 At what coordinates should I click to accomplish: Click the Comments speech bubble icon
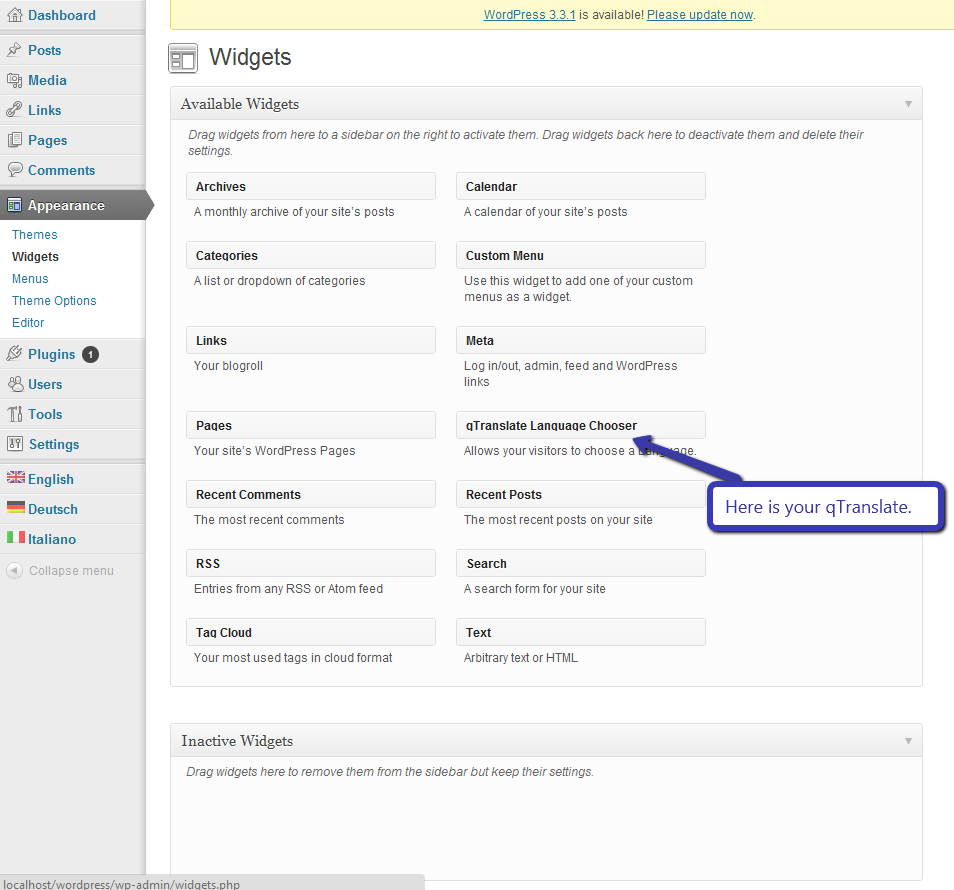coord(15,170)
